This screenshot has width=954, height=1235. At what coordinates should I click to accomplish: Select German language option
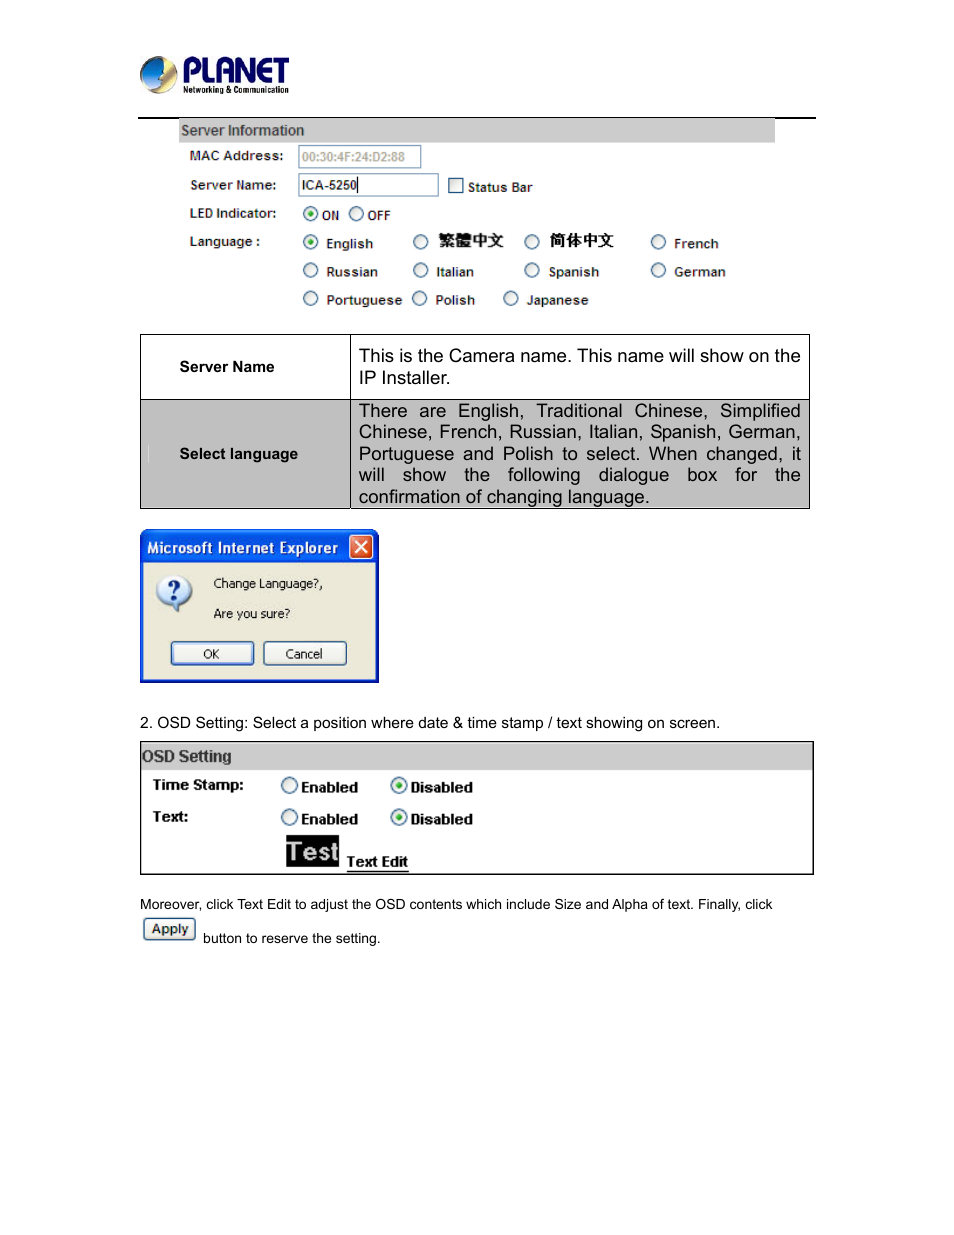[658, 270]
